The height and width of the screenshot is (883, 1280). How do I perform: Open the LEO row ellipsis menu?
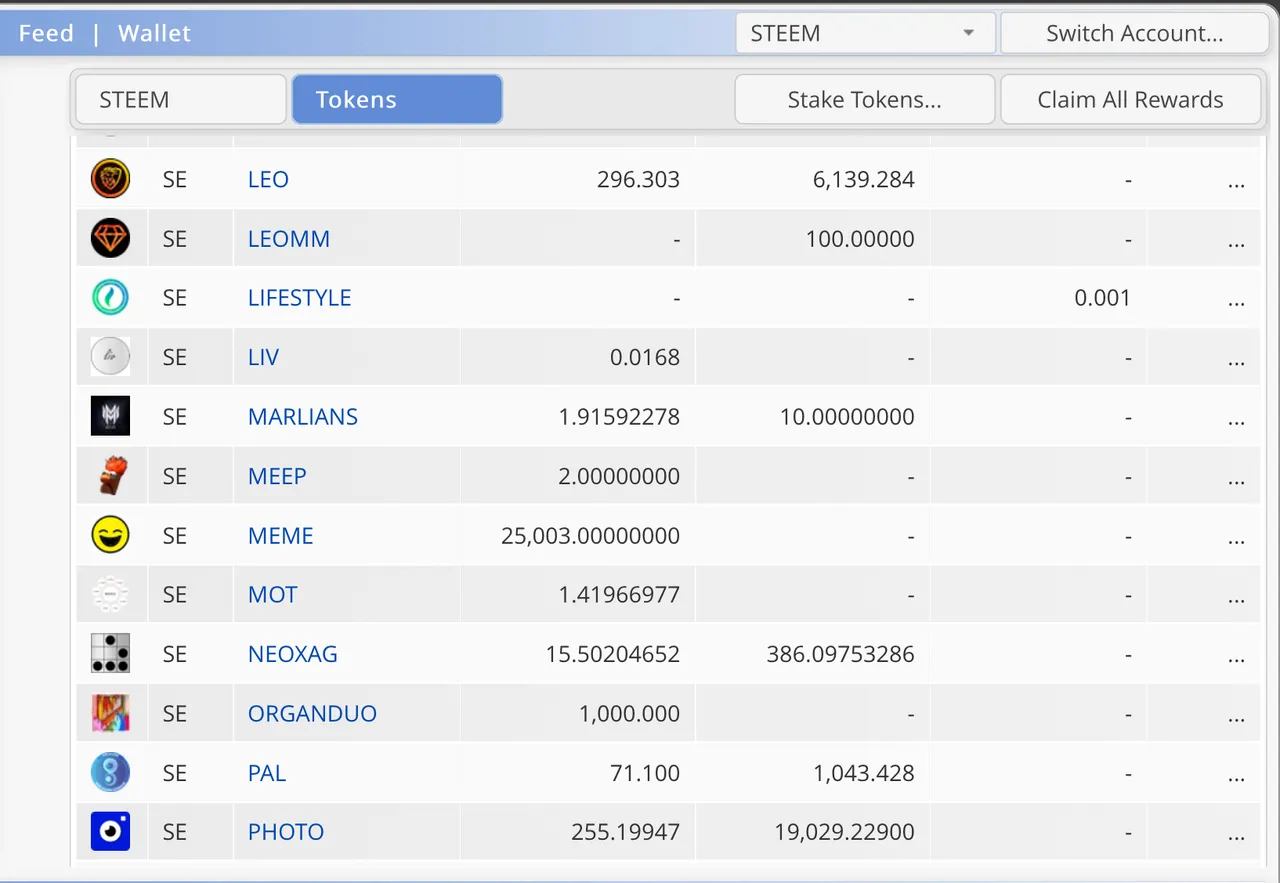click(x=1236, y=183)
